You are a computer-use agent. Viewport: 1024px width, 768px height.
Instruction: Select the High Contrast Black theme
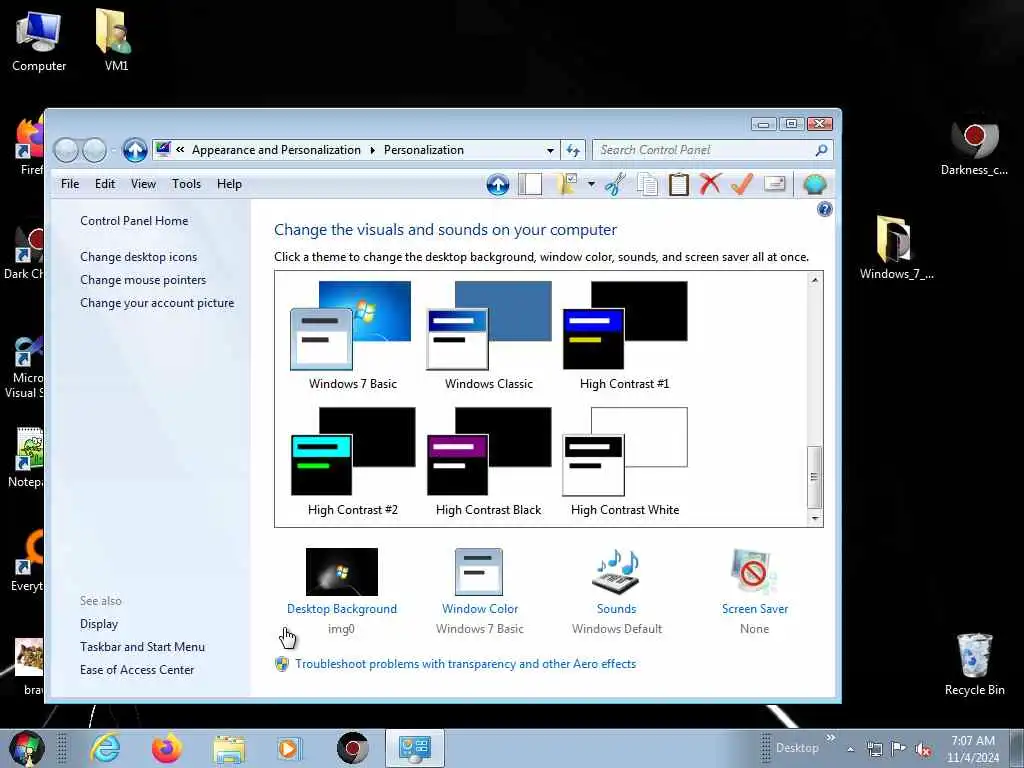(x=488, y=462)
